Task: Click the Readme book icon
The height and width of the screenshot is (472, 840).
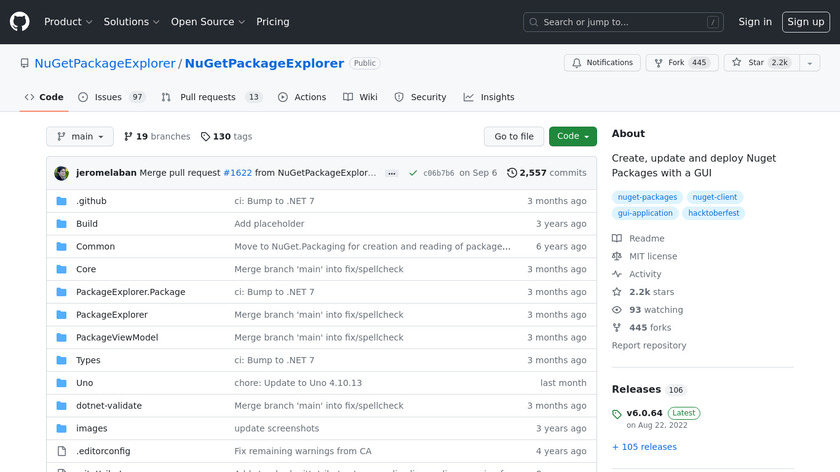Action: 617,238
